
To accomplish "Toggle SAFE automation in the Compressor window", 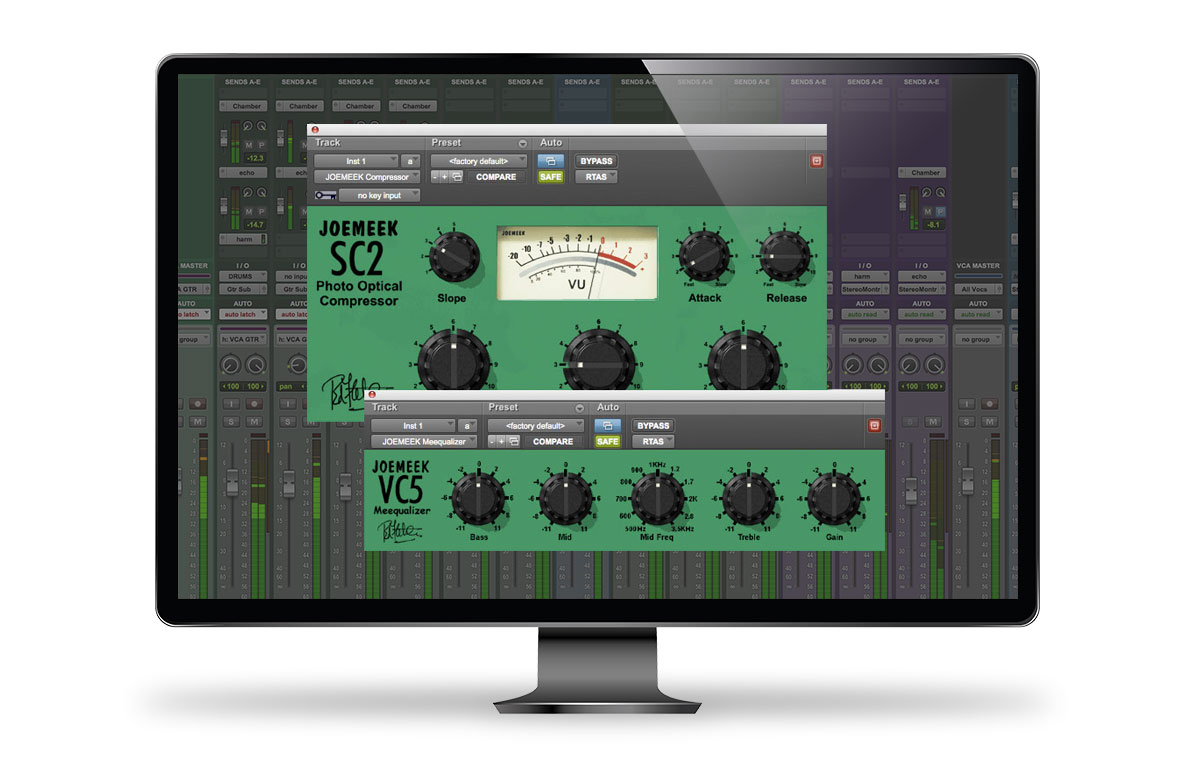I will tap(550, 177).
